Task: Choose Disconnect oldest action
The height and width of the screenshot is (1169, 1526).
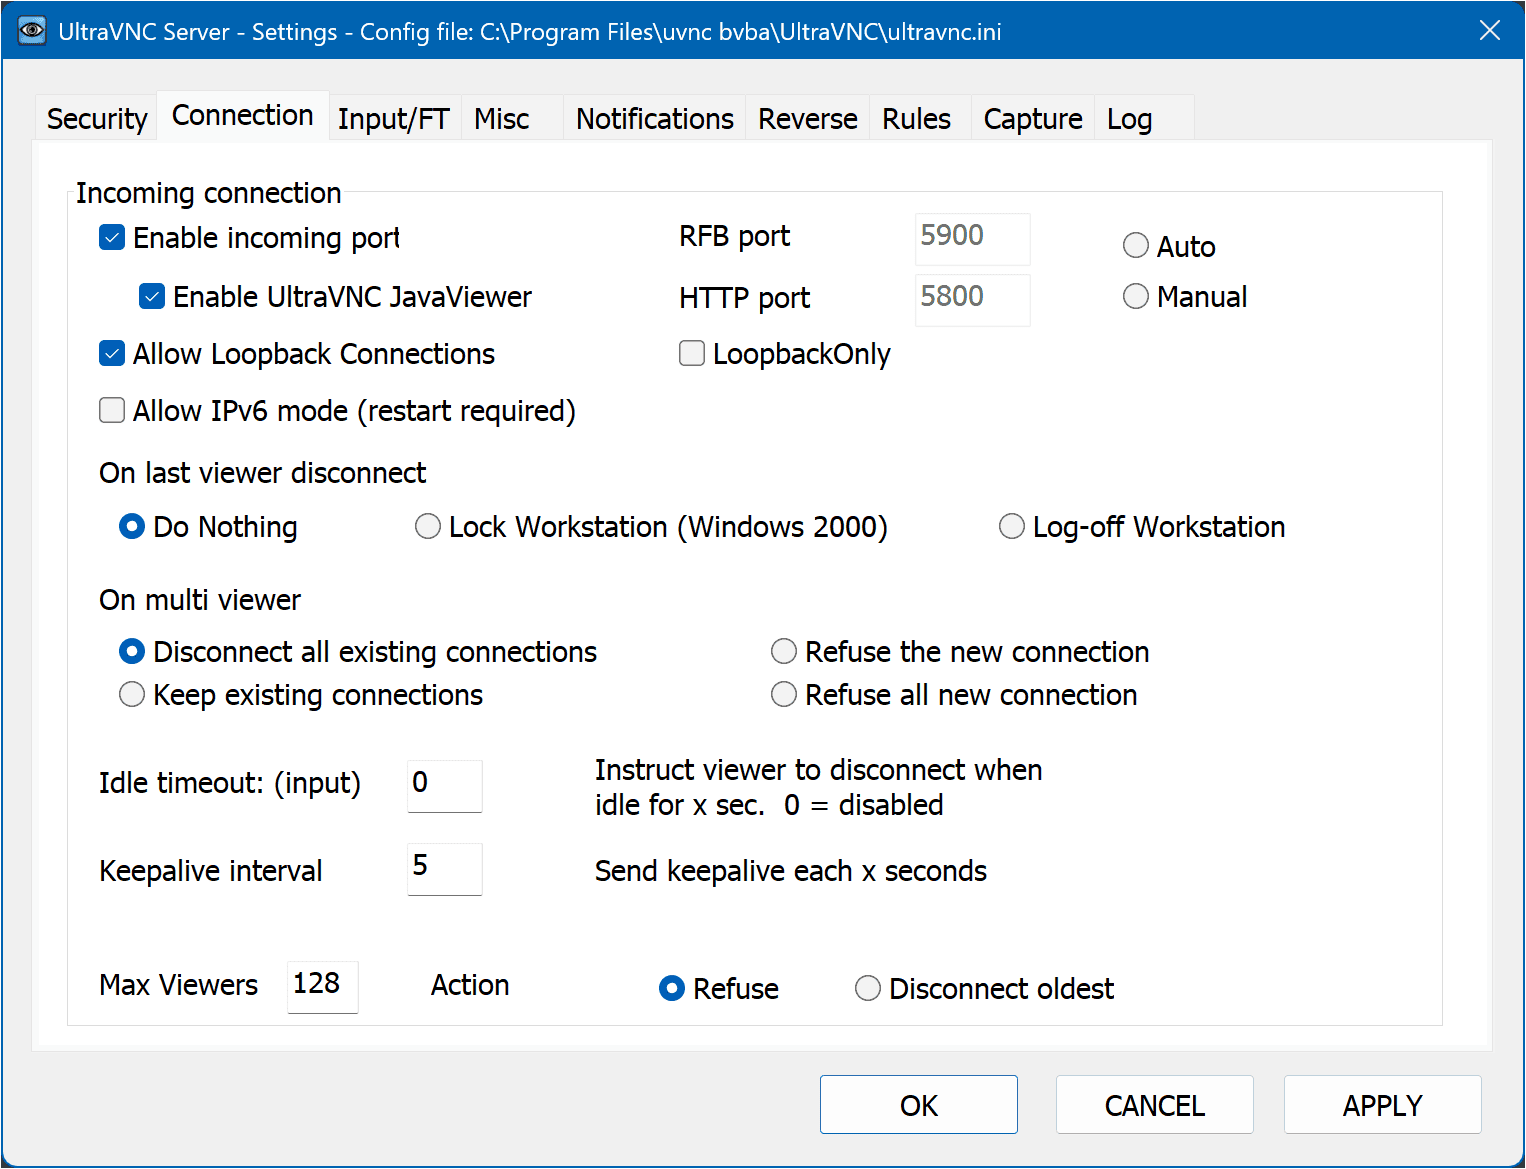Action: [868, 989]
